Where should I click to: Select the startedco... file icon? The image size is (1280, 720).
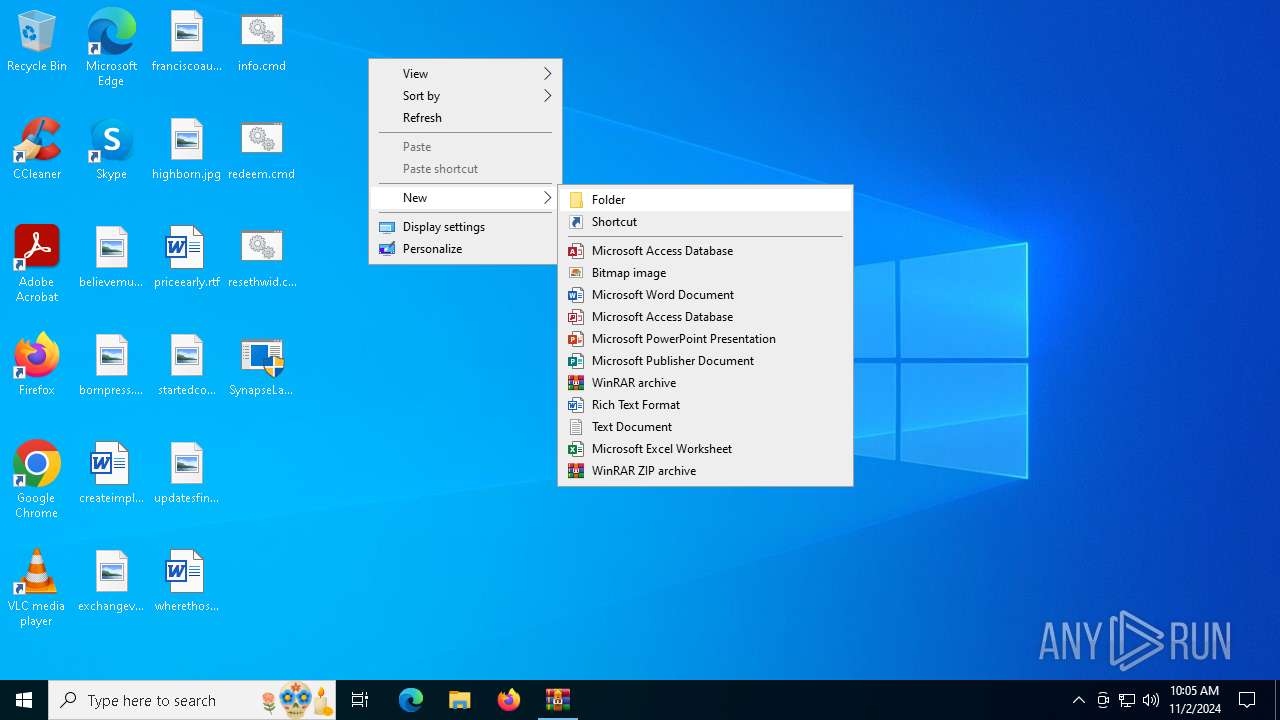(186, 366)
